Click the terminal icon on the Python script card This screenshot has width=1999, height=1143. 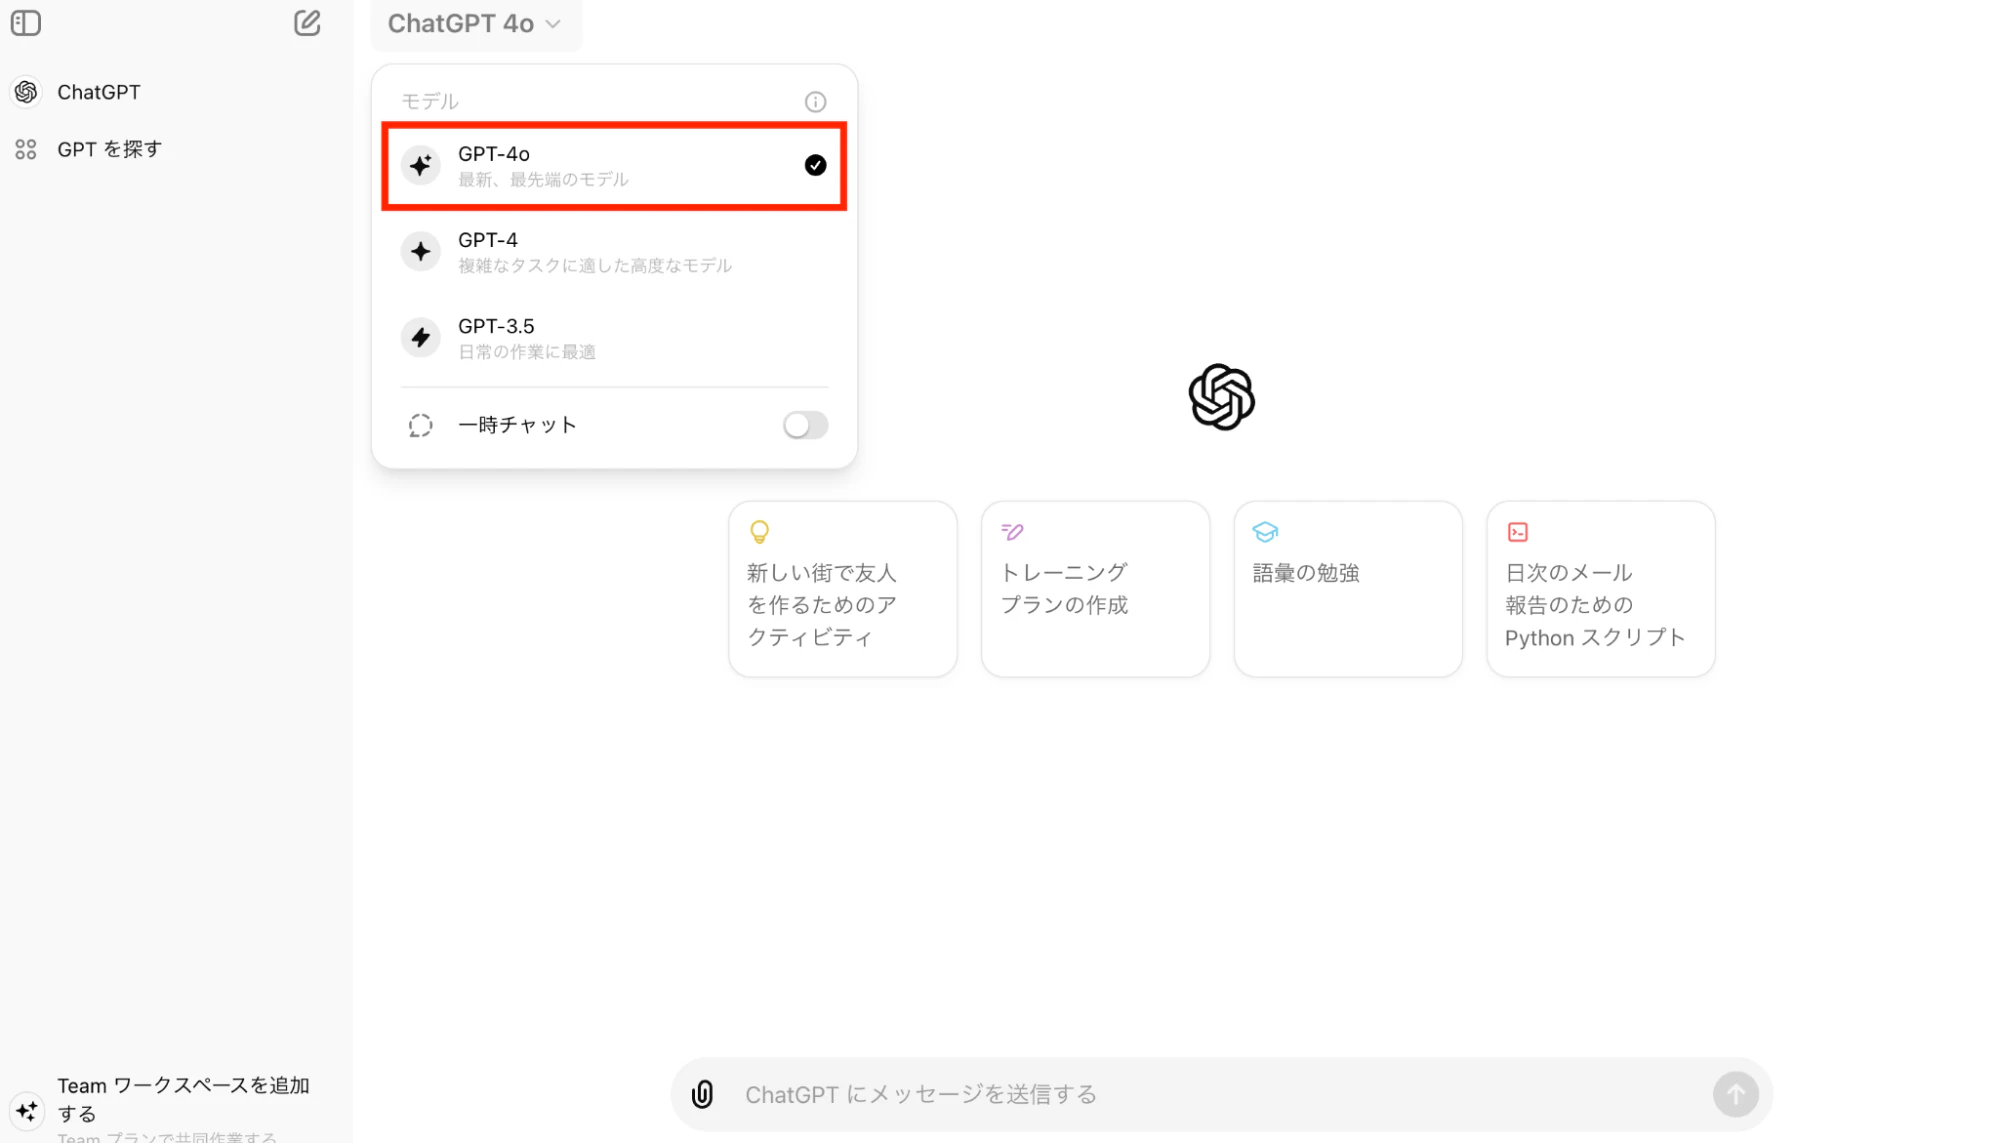(x=1517, y=531)
